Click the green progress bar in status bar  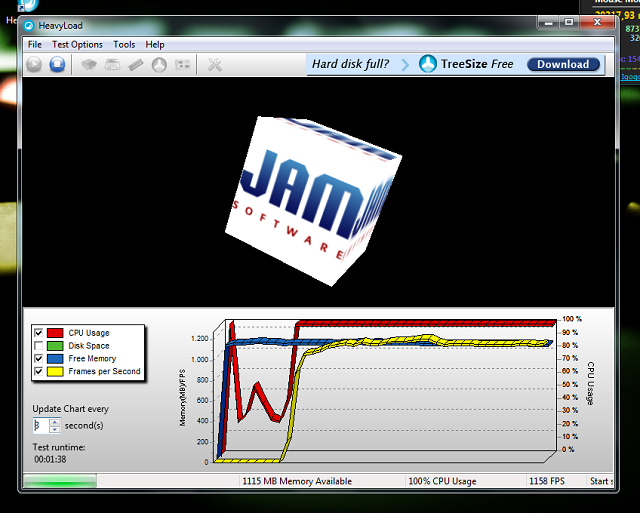(x=60, y=481)
